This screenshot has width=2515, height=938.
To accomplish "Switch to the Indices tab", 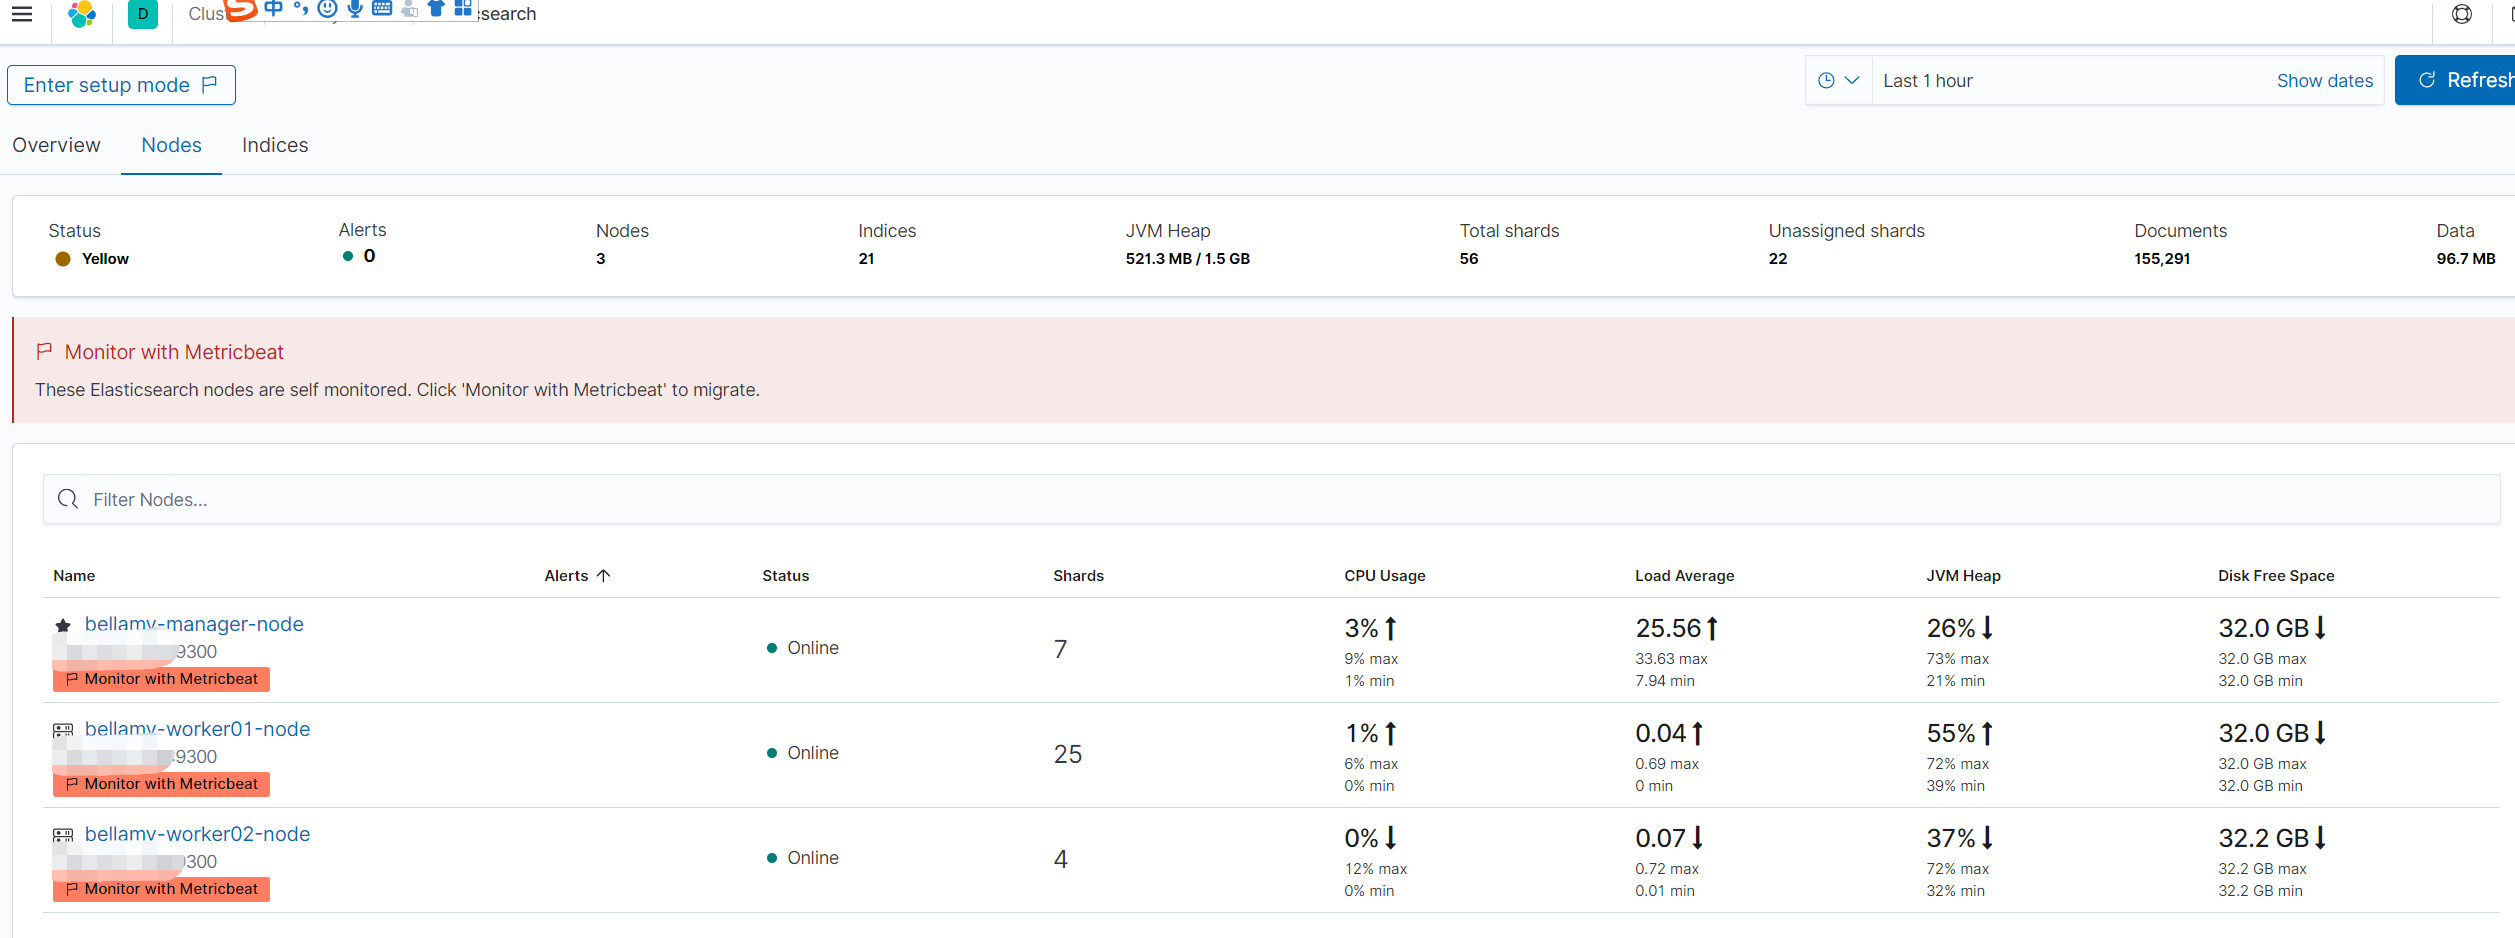I will tap(275, 145).
